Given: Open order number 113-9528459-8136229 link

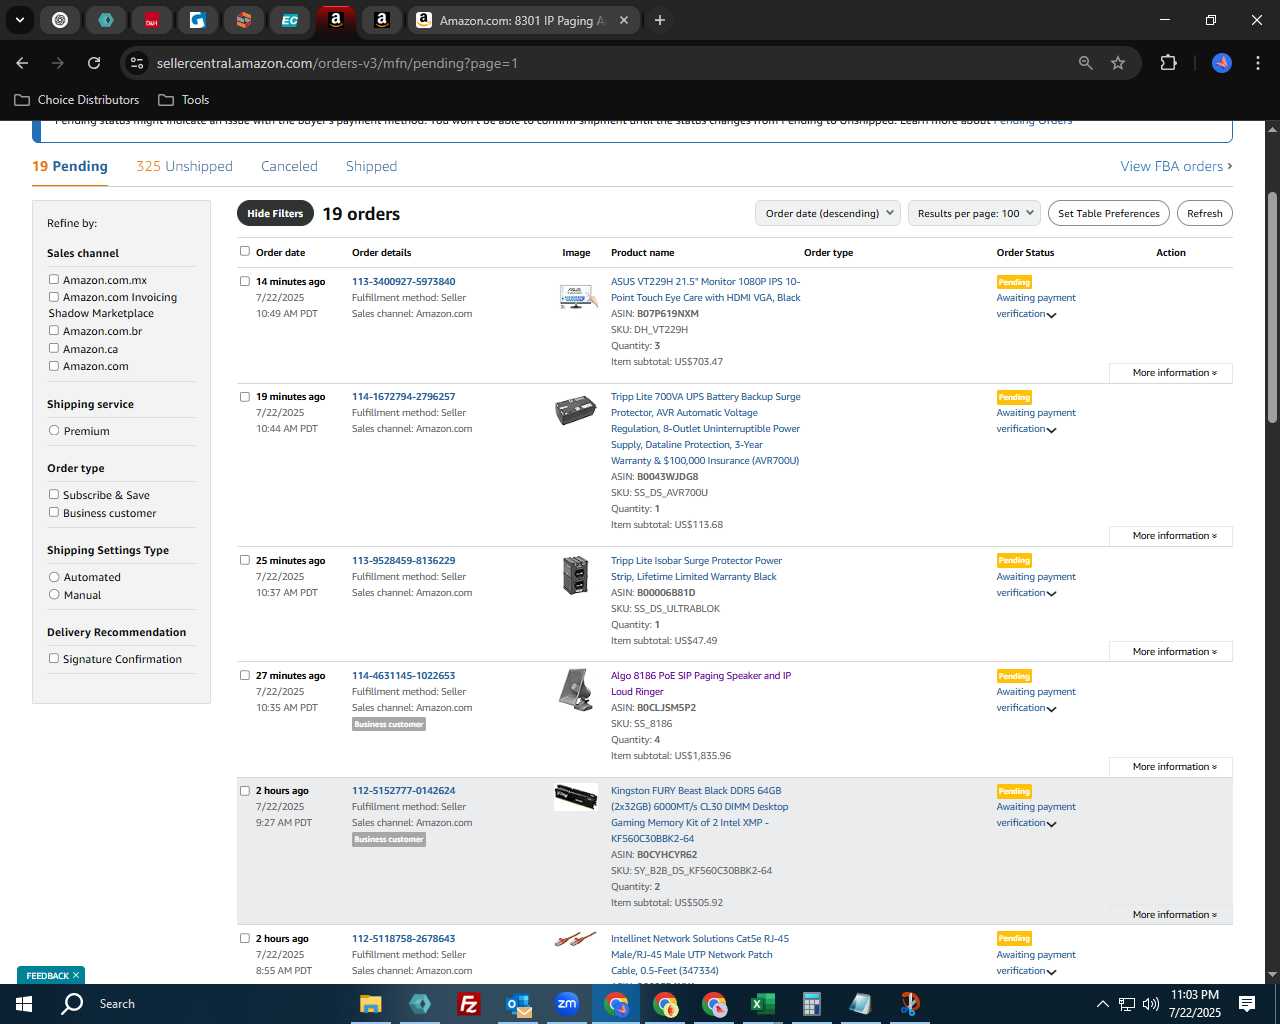Looking at the screenshot, I should pyautogui.click(x=403, y=560).
